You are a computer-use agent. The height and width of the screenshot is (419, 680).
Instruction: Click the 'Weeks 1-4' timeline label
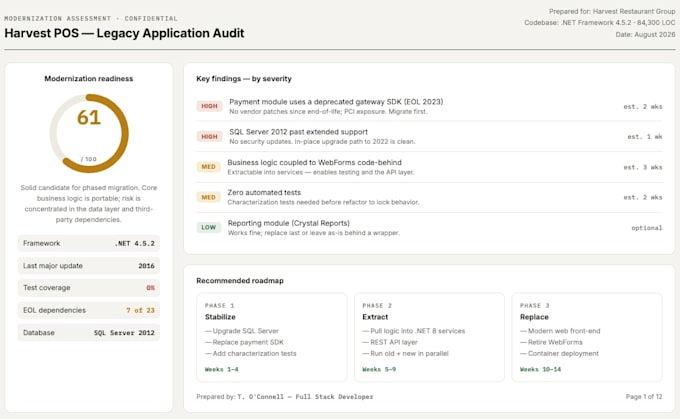[x=222, y=370]
